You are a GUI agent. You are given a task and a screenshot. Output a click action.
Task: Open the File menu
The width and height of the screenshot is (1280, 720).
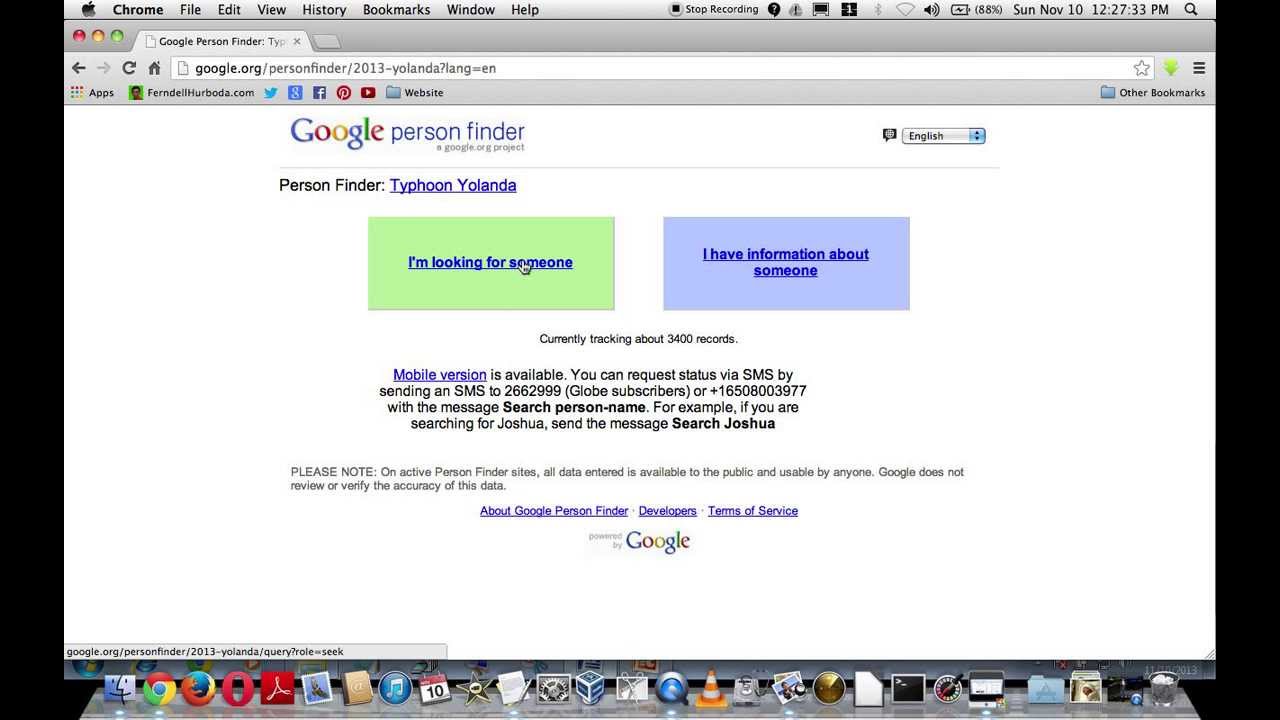click(190, 9)
